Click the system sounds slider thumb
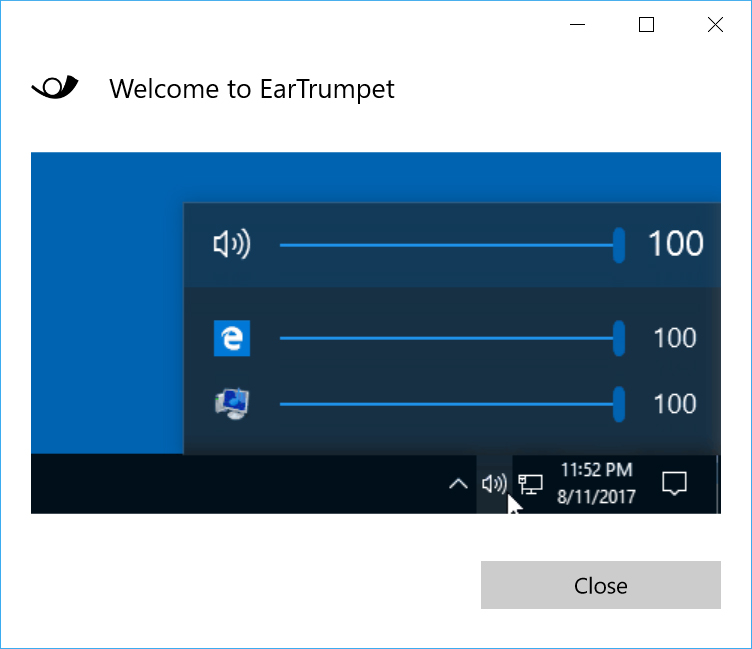The height and width of the screenshot is (649, 752). [x=619, y=404]
